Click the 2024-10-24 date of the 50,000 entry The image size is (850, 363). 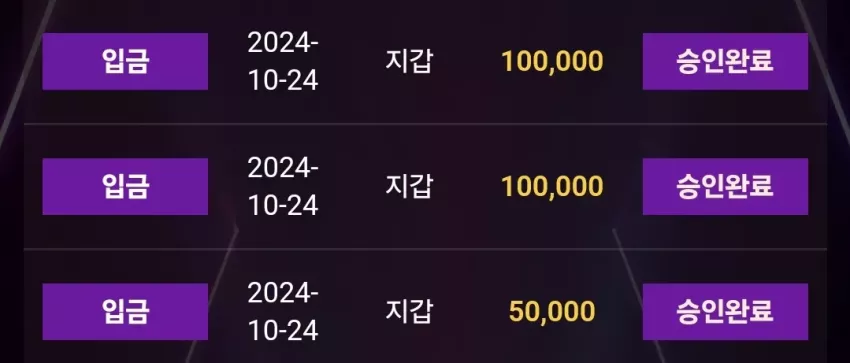(283, 312)
